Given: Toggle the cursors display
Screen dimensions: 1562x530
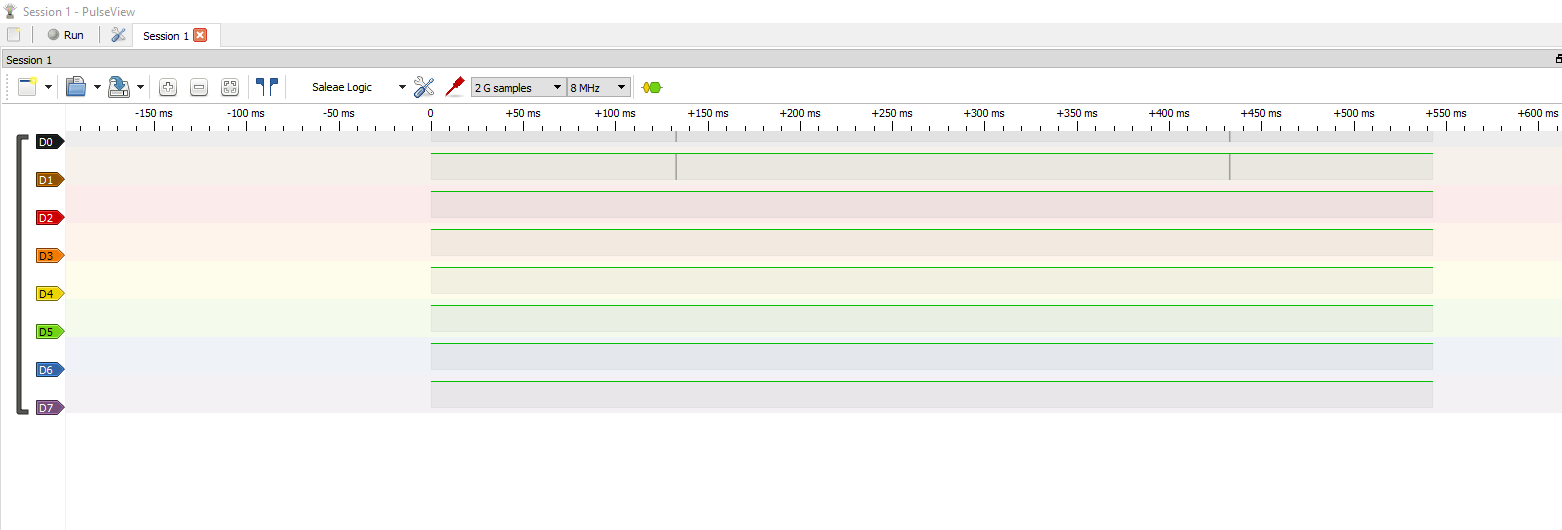Looking at the screenshot, I should (267, 87).
